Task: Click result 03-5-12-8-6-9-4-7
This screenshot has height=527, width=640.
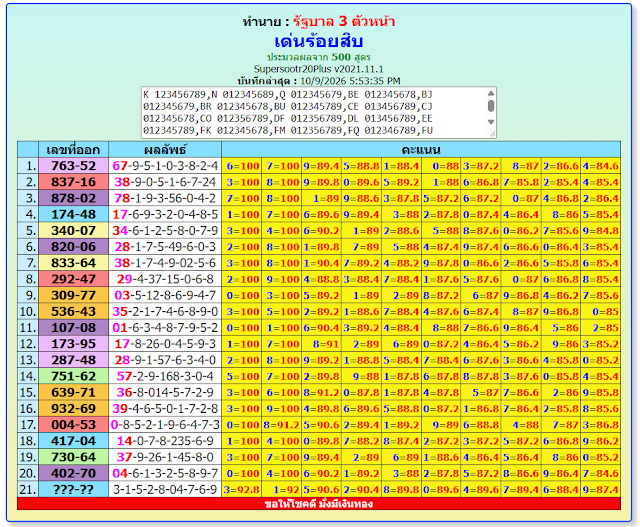Action: click(x=165, y=295)
